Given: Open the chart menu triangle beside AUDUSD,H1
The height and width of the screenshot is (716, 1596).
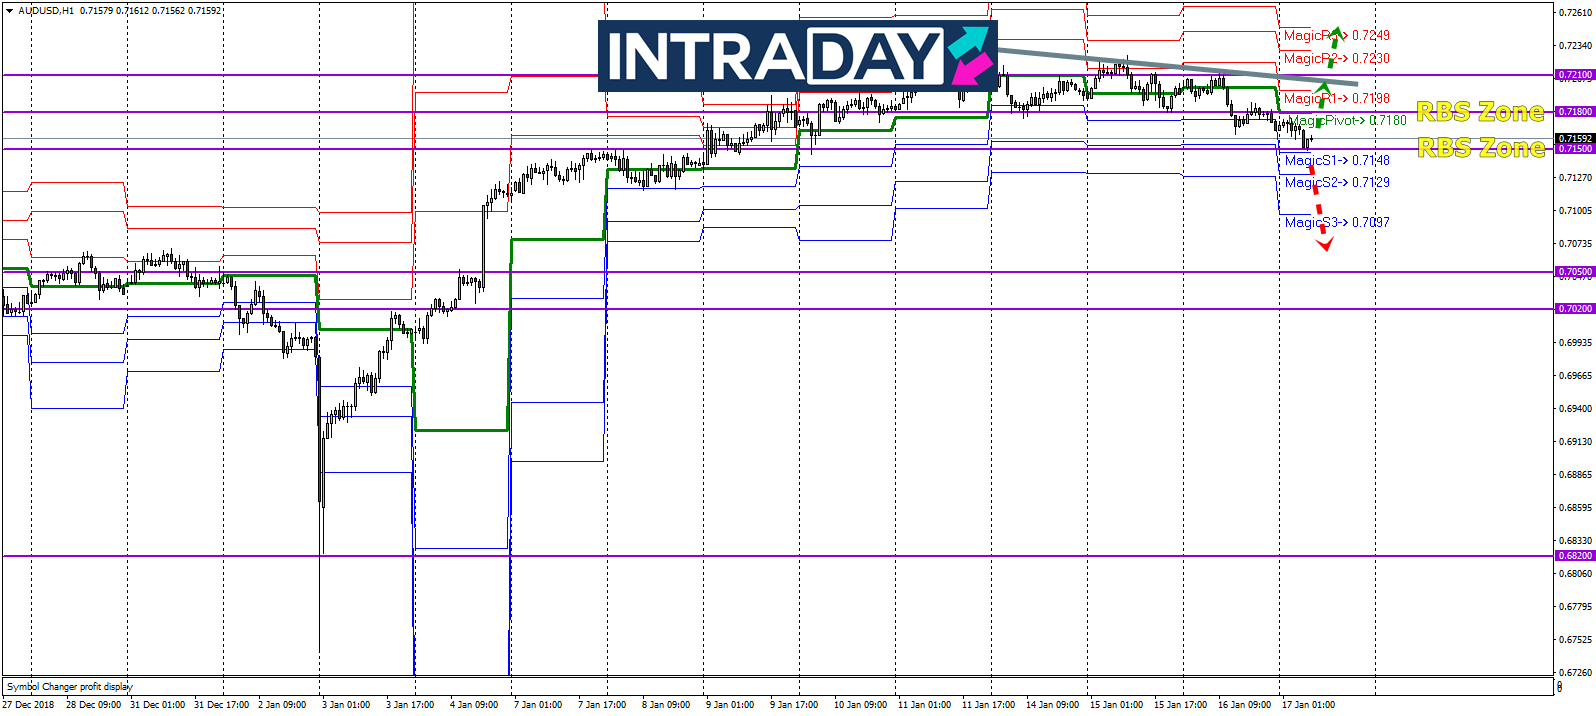Looking at the screenshot, I should [10, 11].
